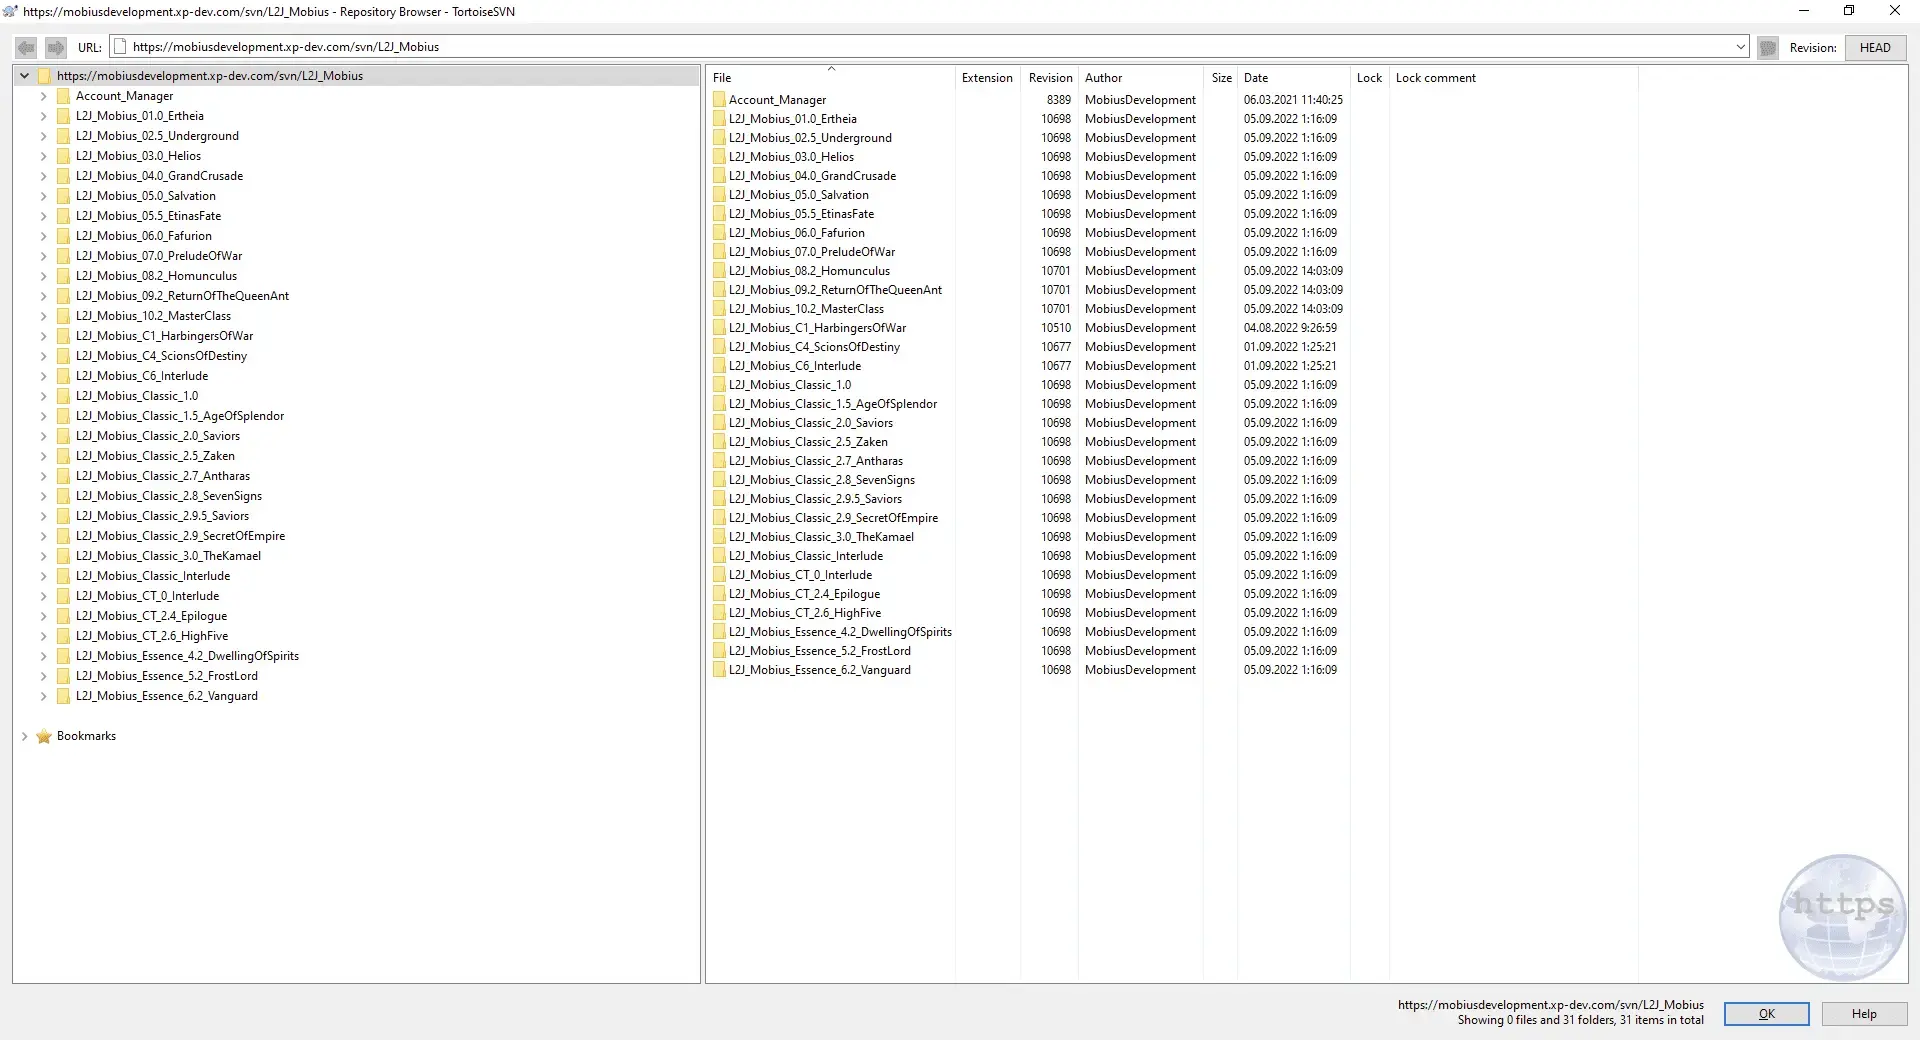Expand the Bookmarks node
1920x1040 pixels.
pos(24,736)
